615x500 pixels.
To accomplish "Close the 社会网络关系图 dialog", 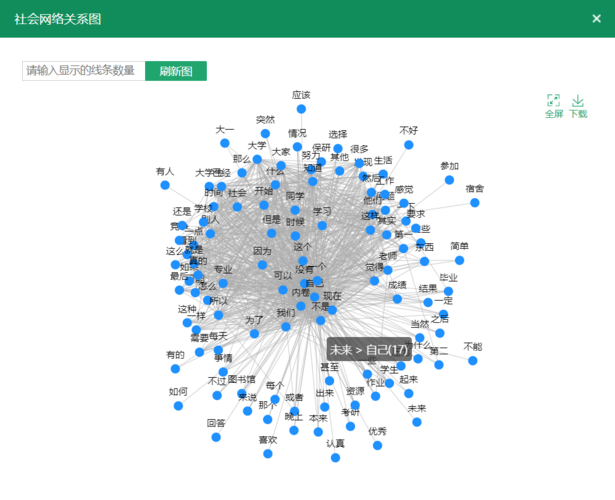I will pyautogui.click(x=596, y=18).
